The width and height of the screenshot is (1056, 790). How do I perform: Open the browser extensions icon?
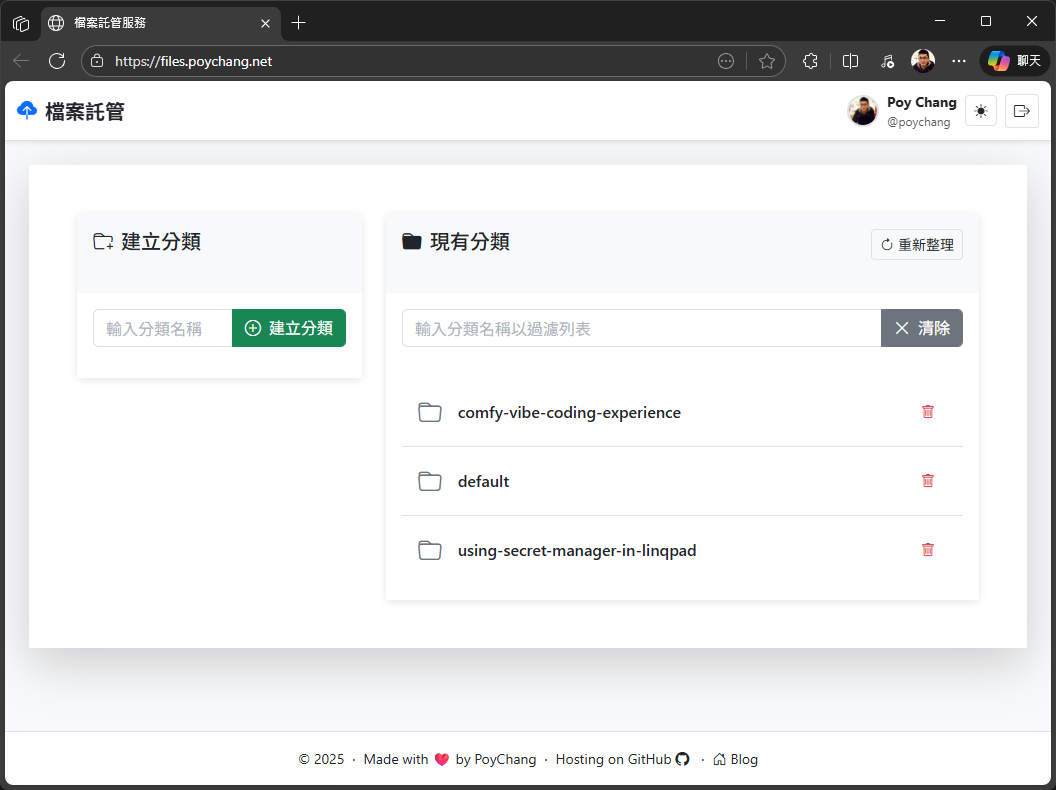tap(810, 61)
